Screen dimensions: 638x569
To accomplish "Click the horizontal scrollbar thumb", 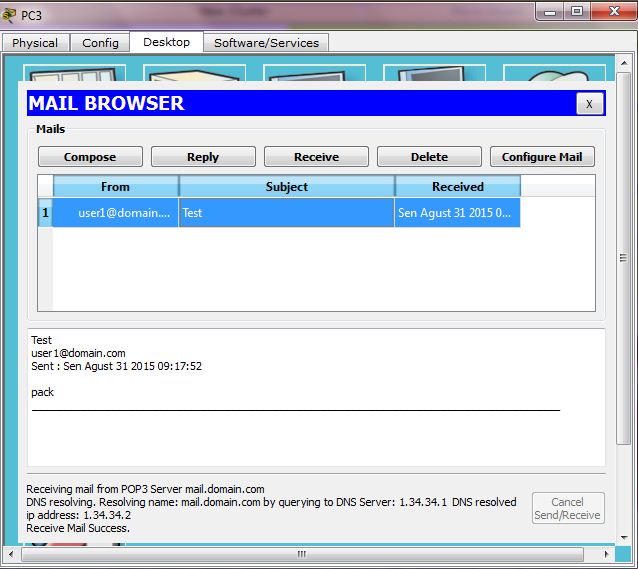I will (302, 554).
